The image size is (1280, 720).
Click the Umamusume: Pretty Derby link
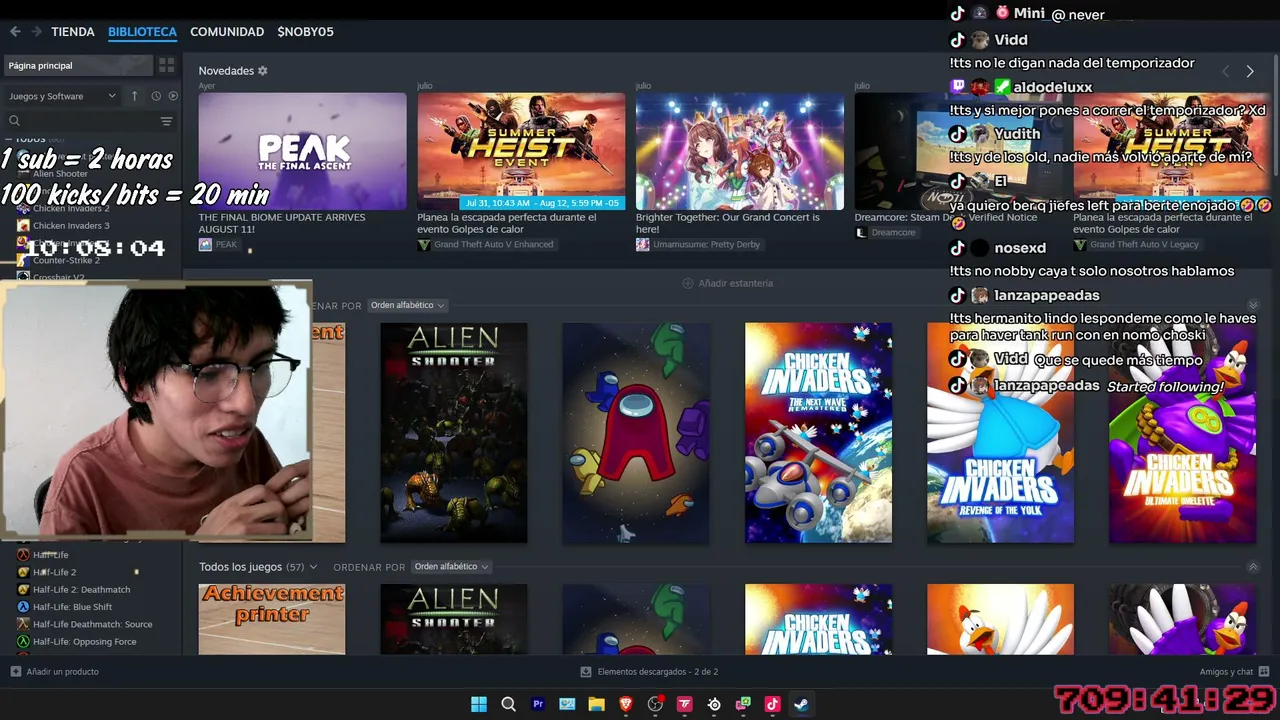(x=698, y=244)
